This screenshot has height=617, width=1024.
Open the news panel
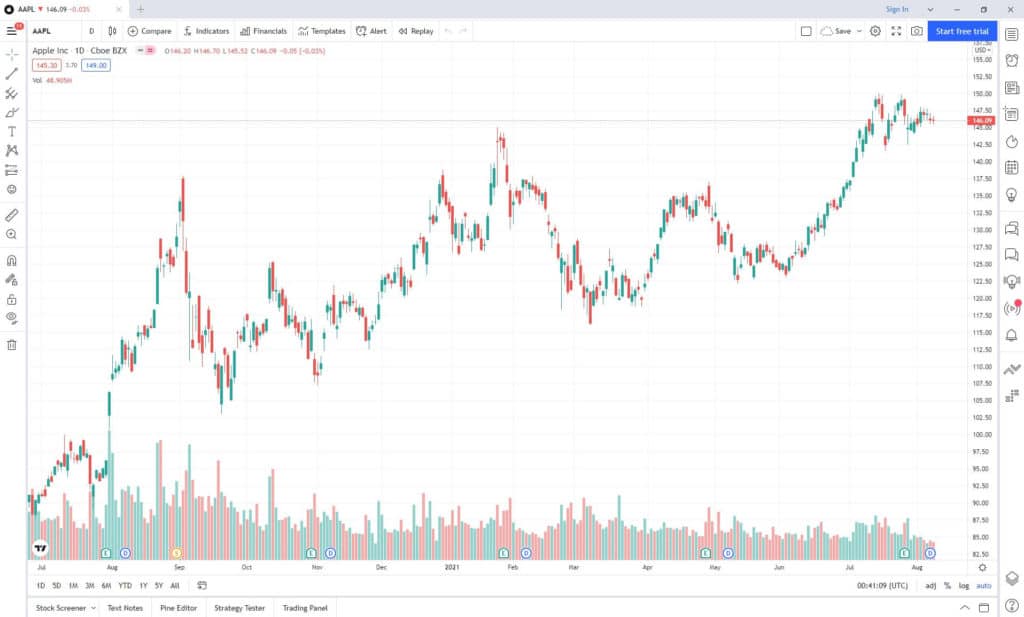tap(1012, 87)
